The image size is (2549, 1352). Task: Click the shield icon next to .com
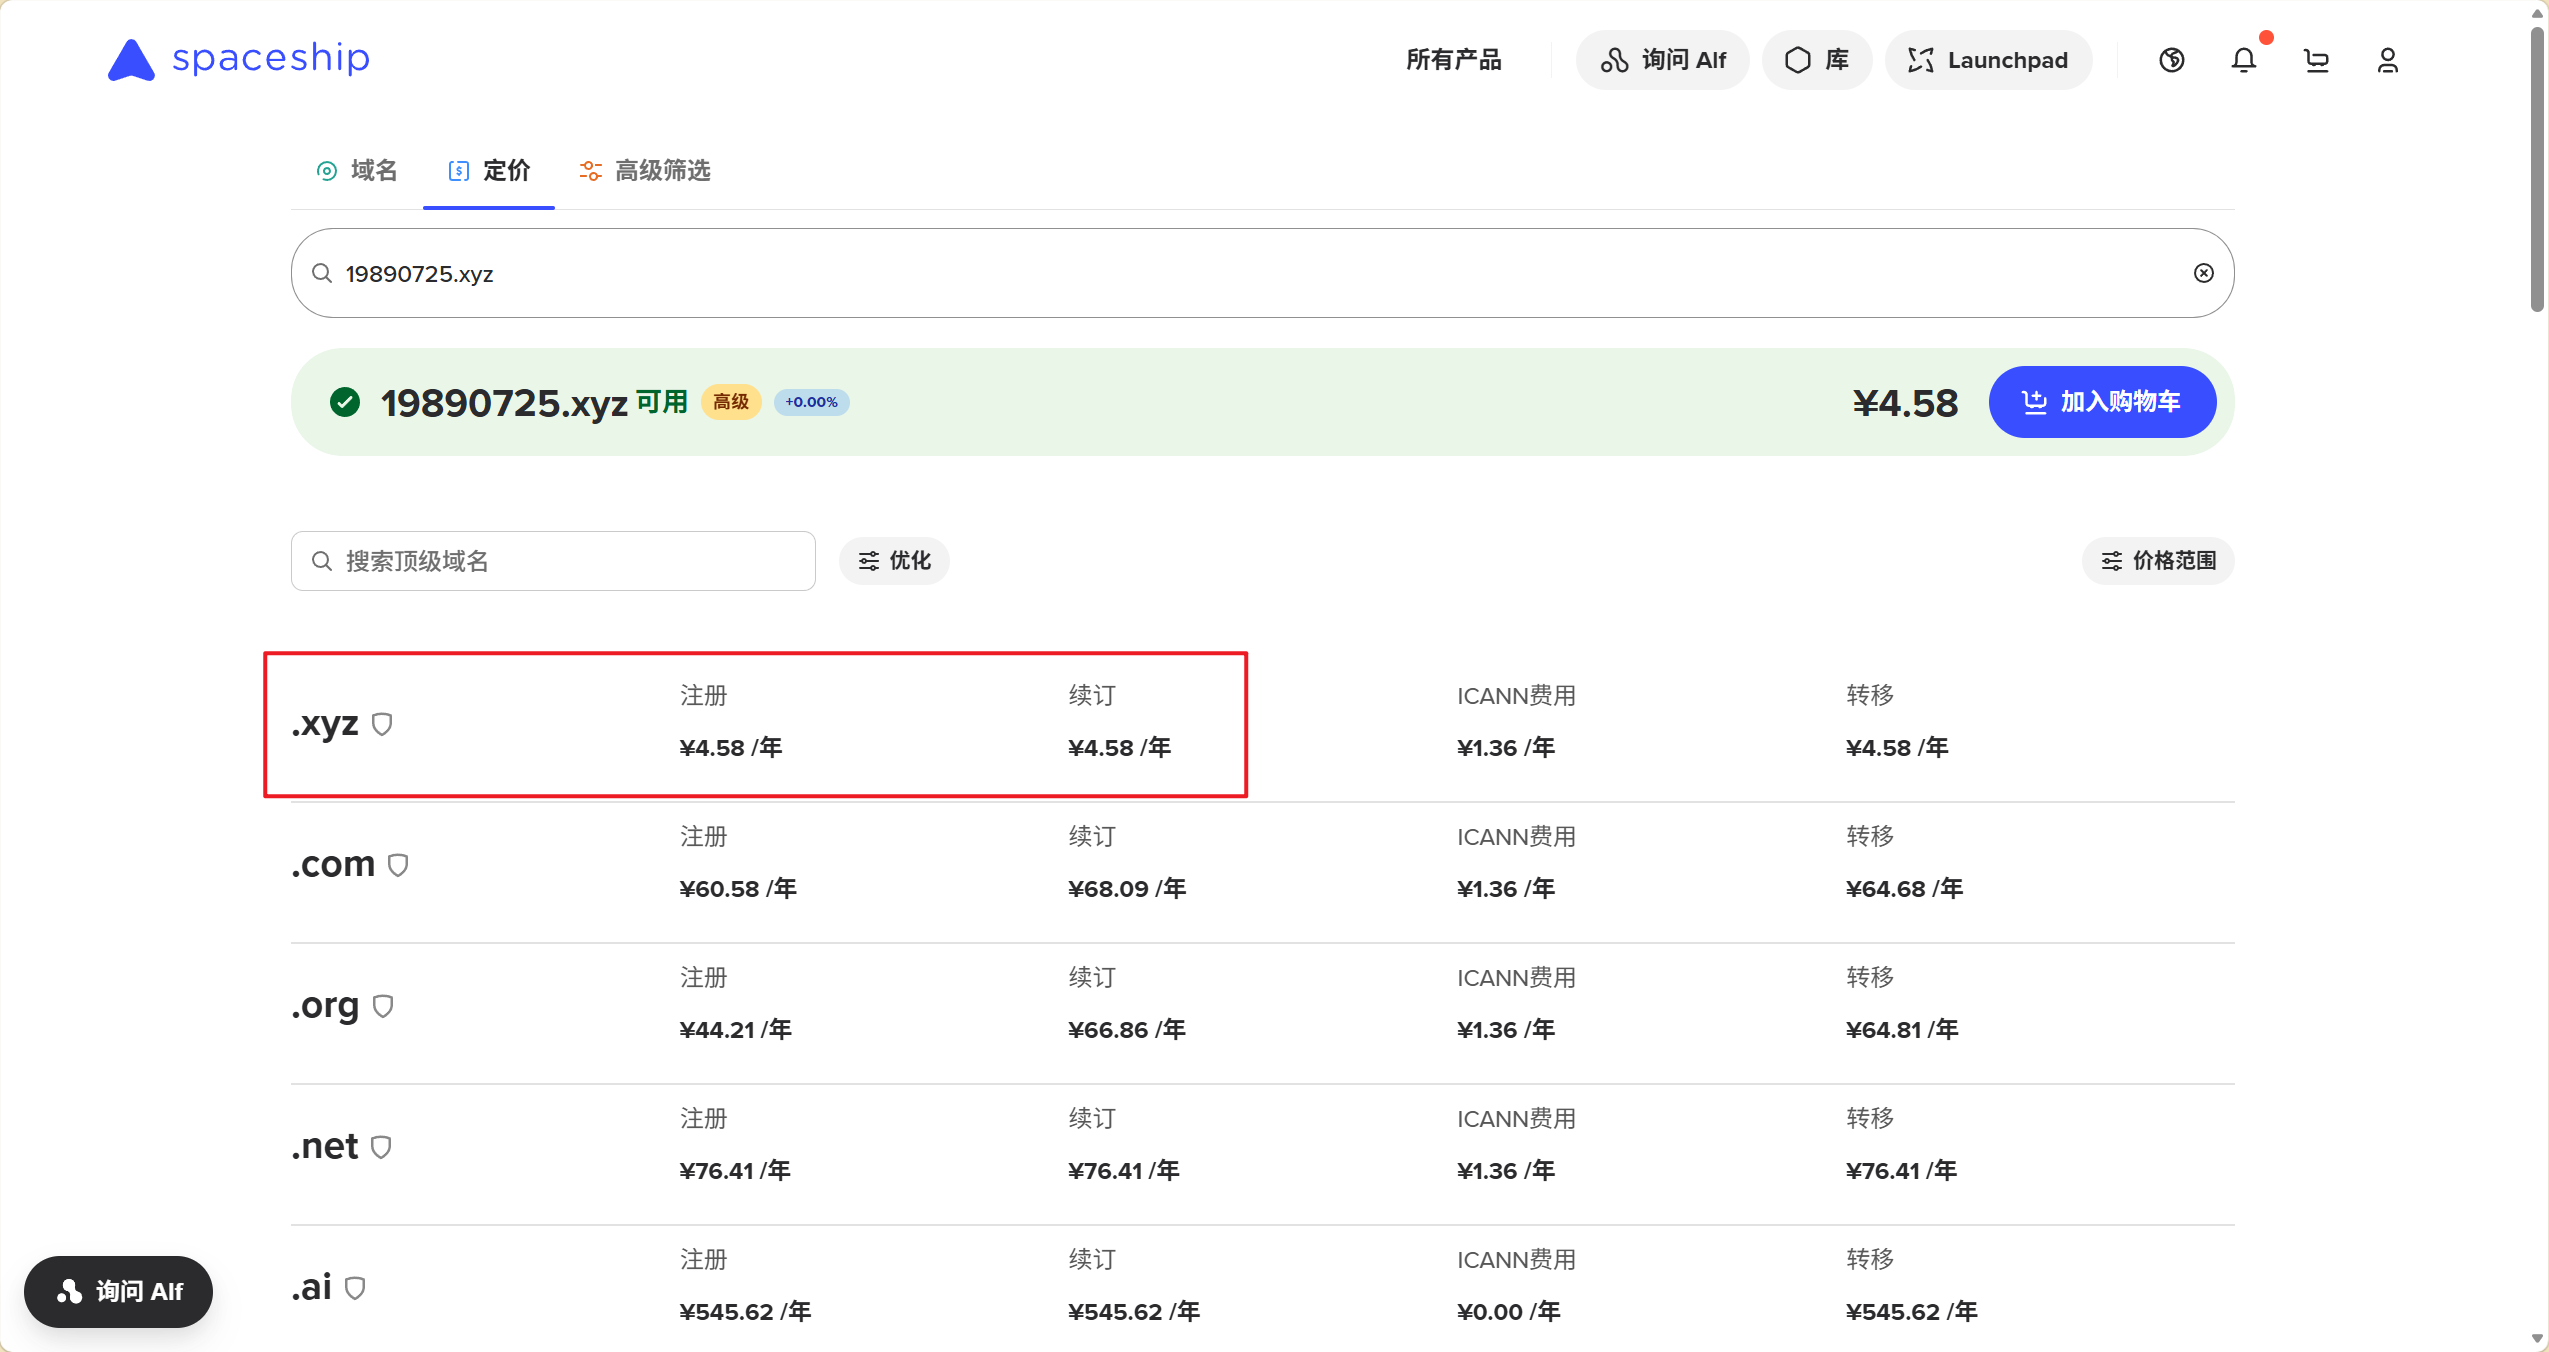click(398, 865)
